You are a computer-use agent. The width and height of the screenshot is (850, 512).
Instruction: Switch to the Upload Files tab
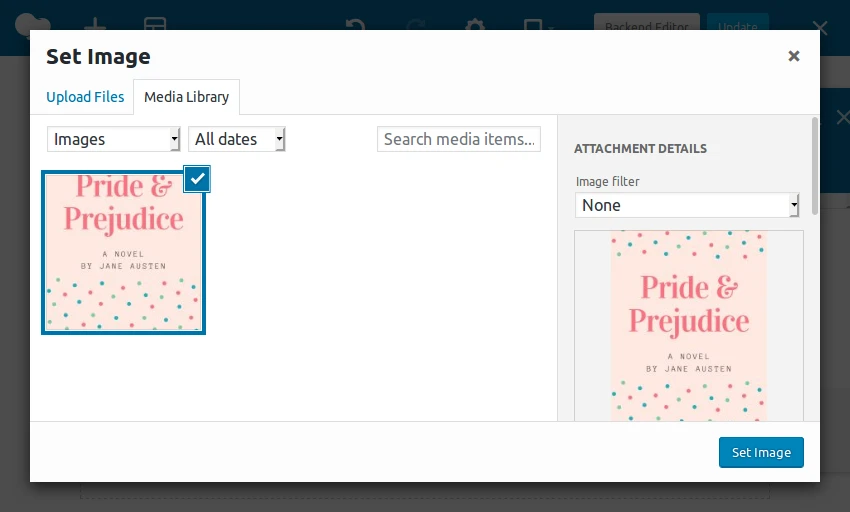(x=85, y=97)
